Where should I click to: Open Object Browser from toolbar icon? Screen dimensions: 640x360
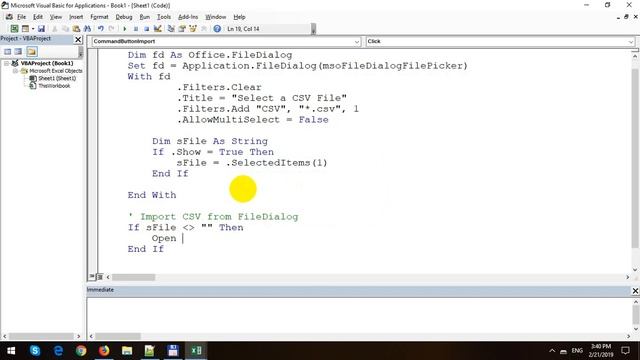click(193, 29)
